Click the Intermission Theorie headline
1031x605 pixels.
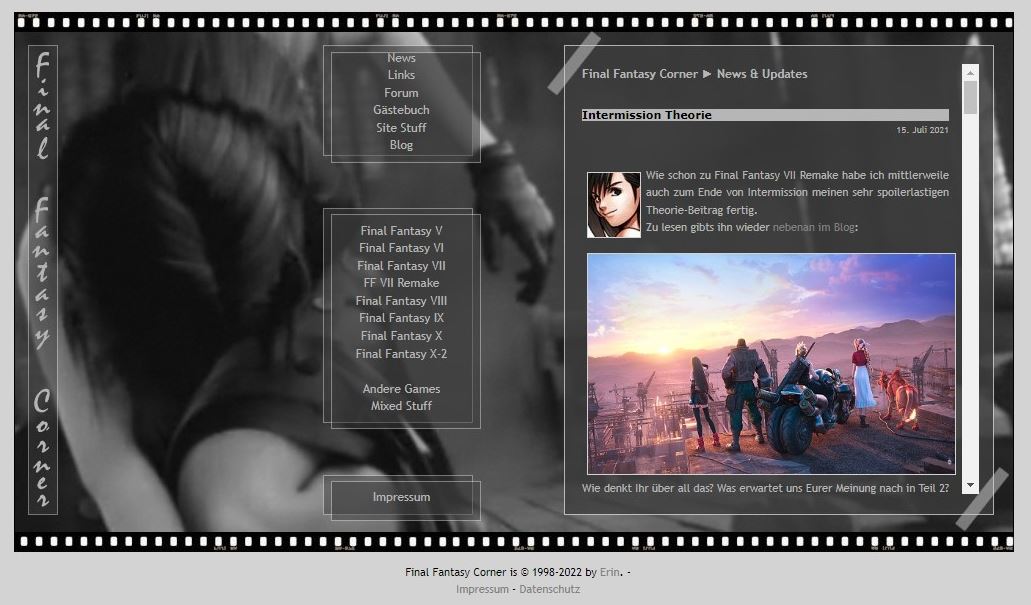646,115
